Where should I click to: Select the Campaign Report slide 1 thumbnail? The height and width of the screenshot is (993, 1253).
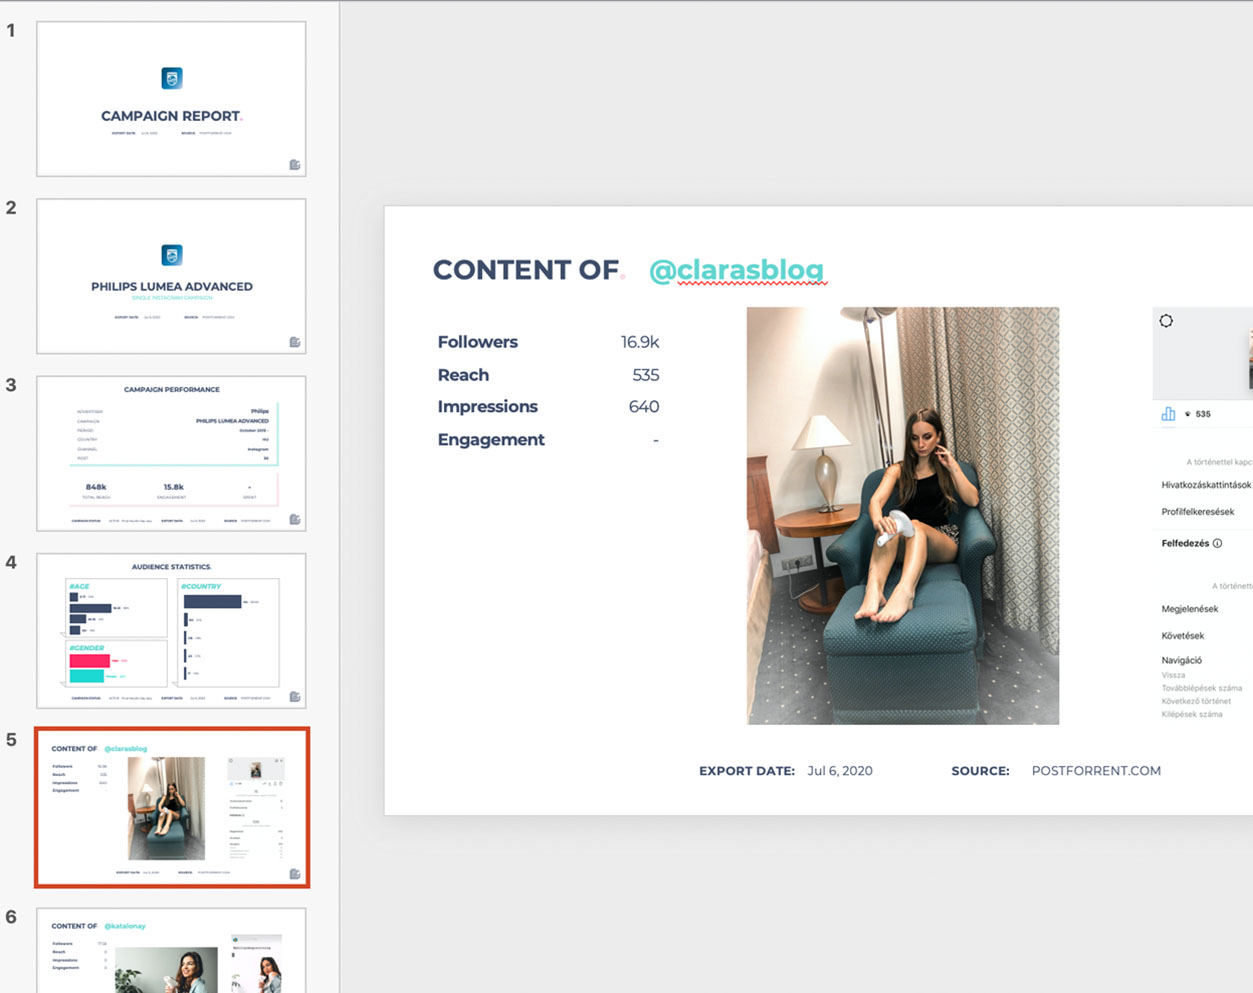coord(171,99)
